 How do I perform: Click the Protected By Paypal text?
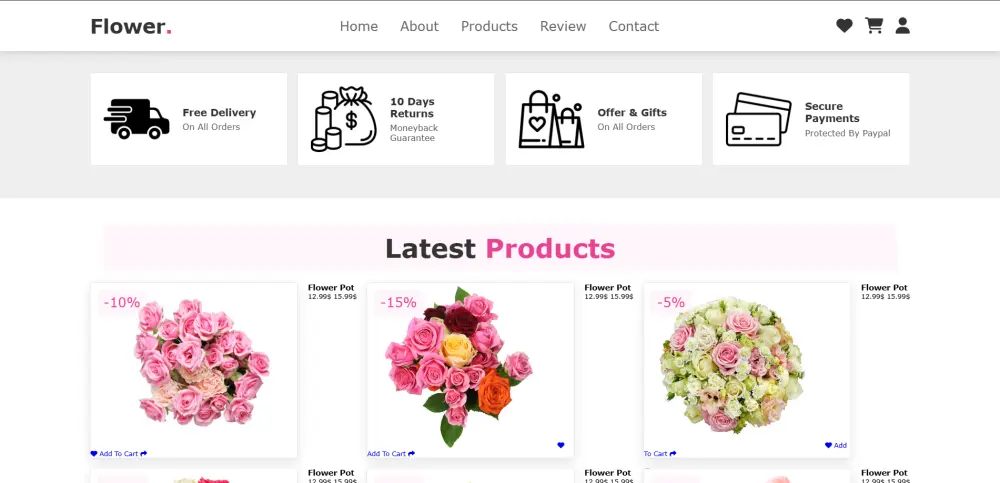tap(848, 133)
